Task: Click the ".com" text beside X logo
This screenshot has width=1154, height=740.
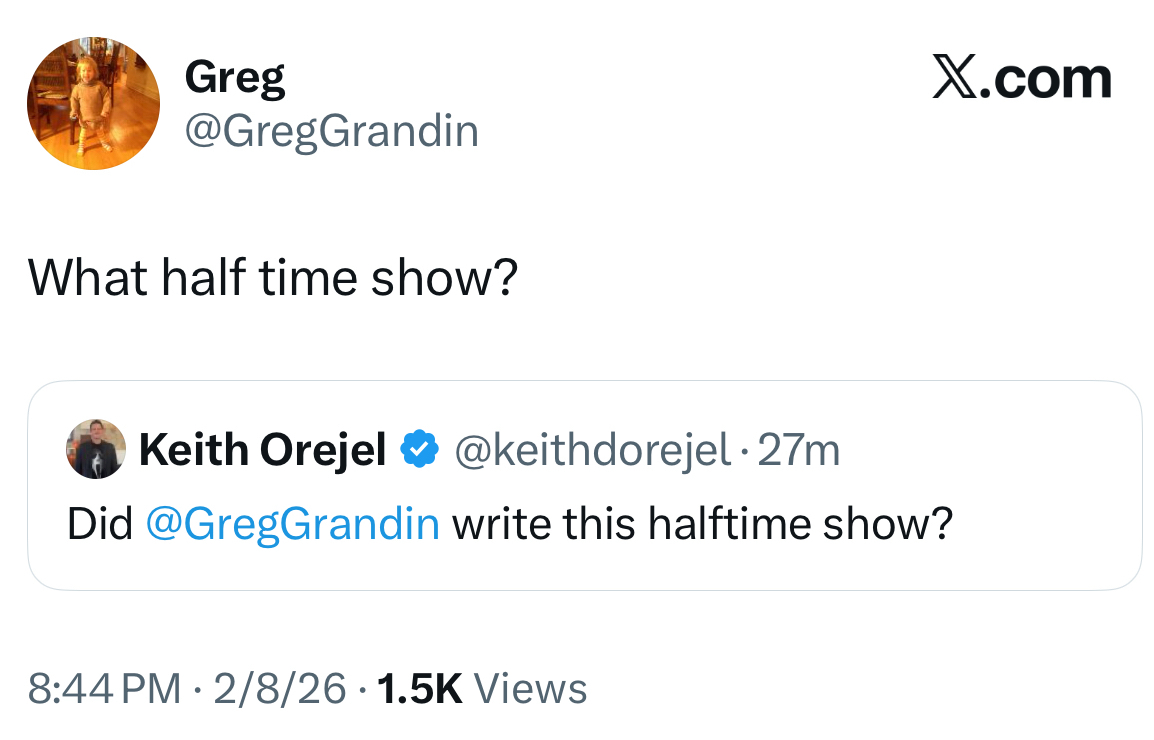Action: tap(1045, 80)
